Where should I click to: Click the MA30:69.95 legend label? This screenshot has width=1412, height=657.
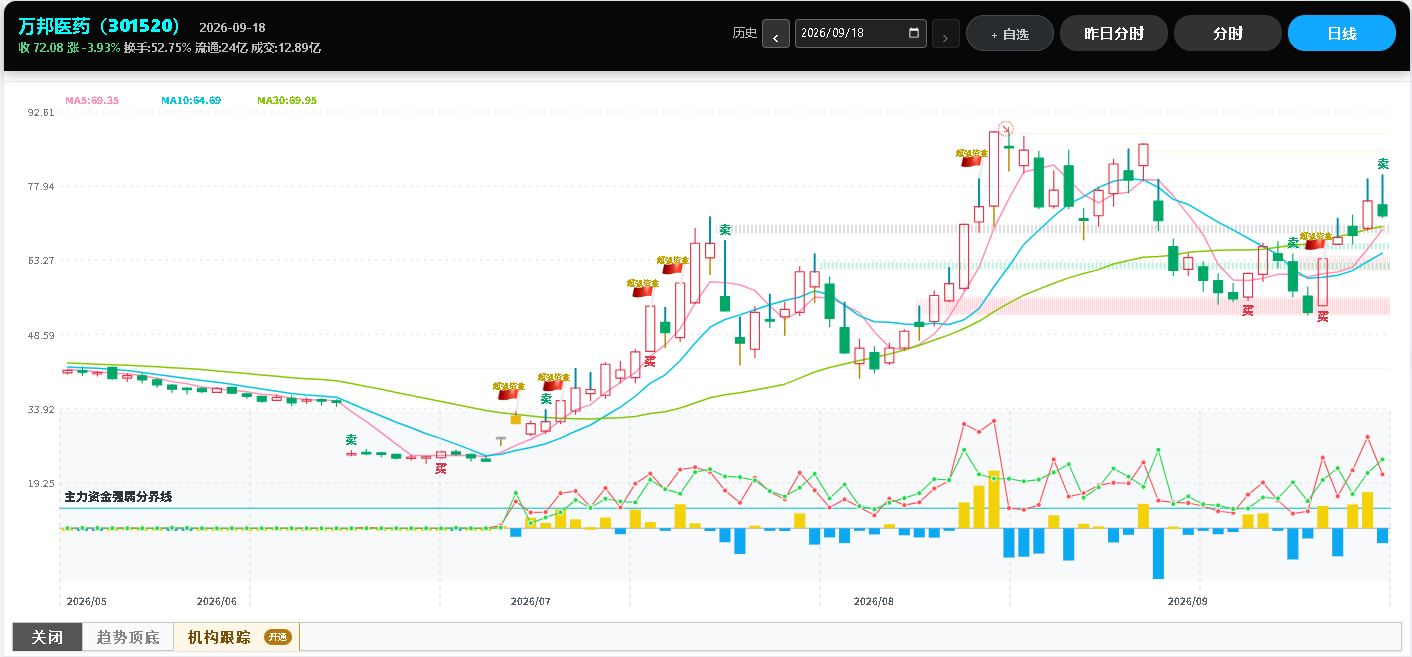click(x=287, y=100)
